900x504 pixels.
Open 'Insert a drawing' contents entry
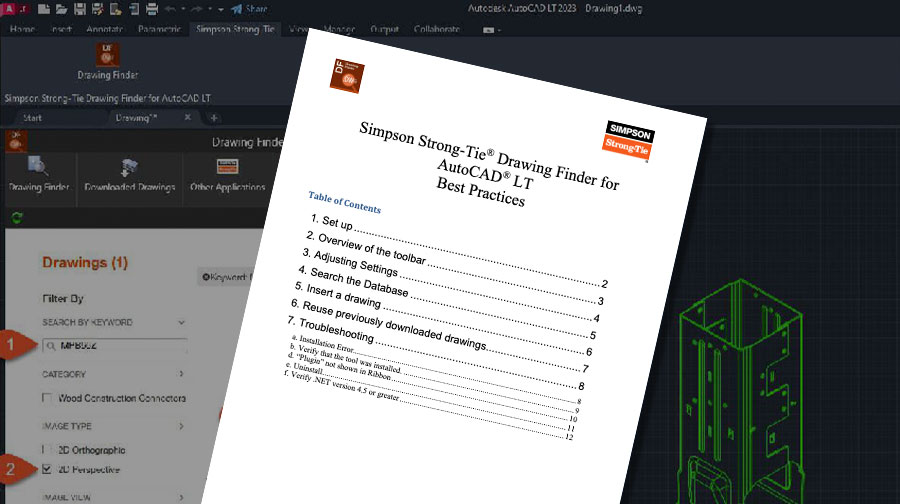[443, 319]
